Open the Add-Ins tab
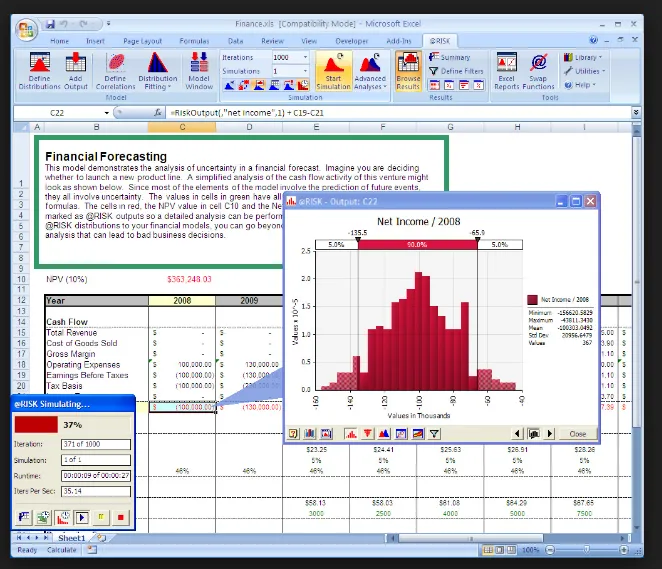 coord(399,41)
